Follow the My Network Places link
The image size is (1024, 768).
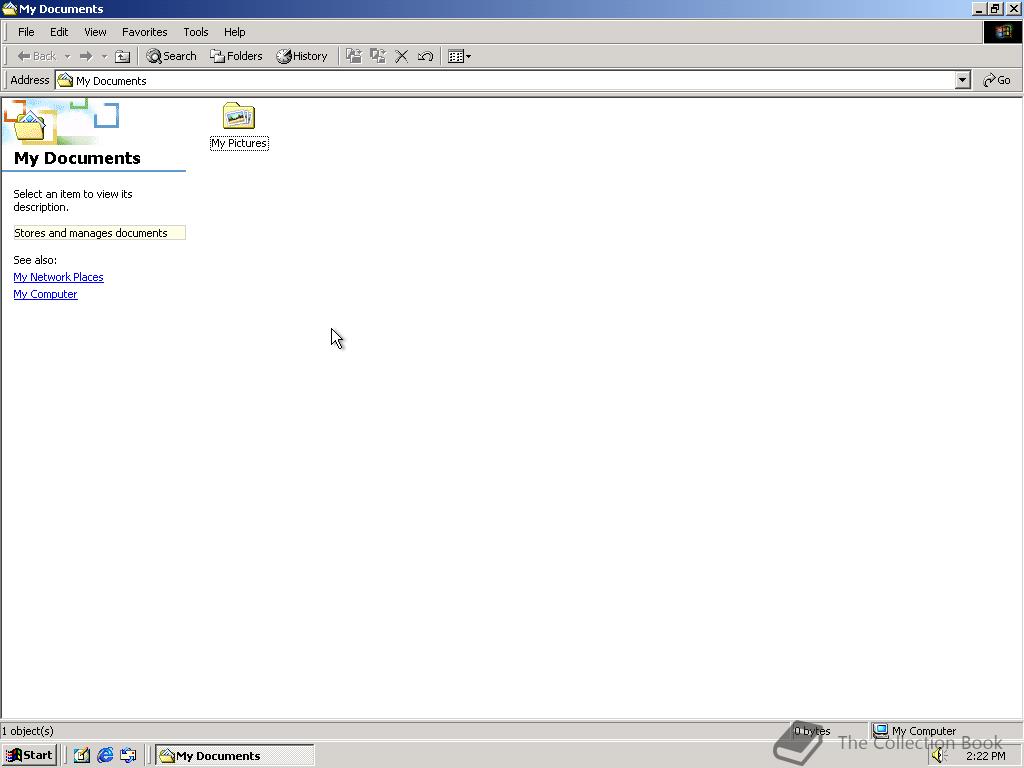(x=58, y=277)
